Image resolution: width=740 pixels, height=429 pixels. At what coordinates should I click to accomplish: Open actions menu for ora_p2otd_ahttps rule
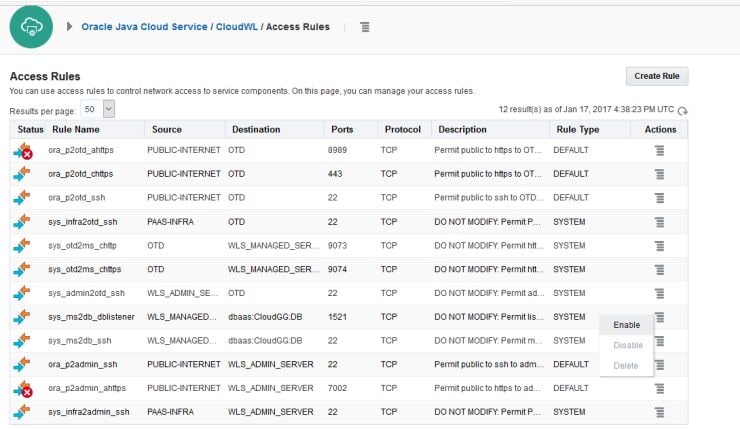tap(659, 149)
